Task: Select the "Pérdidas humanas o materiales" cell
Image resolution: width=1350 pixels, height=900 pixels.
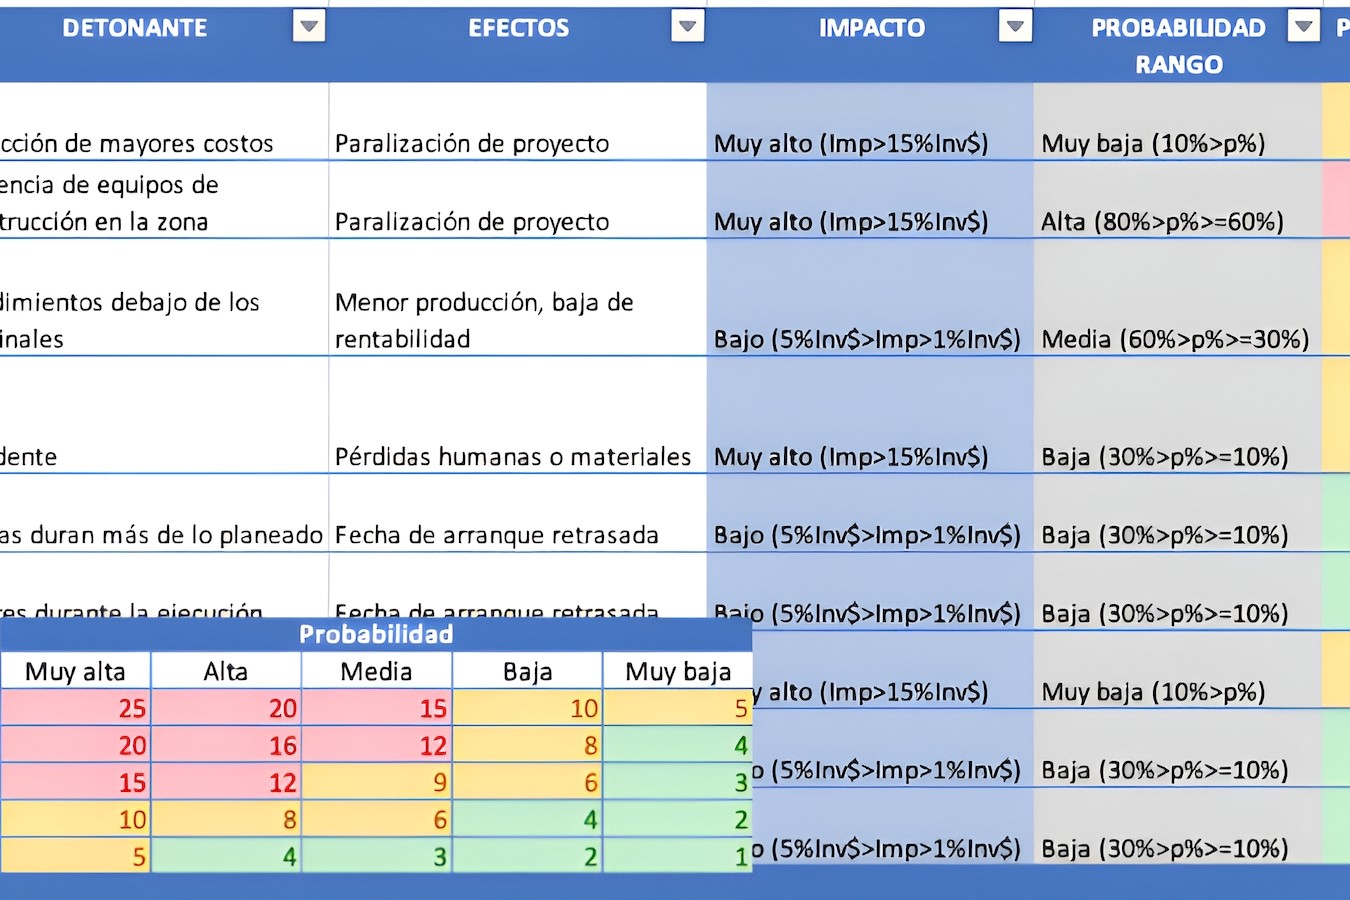Action: [x=513, y=457]
